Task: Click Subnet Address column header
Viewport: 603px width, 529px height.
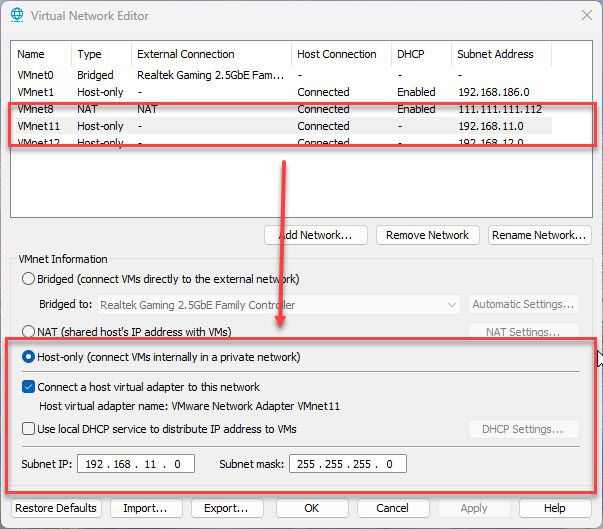Action: (x=501, y=54)
